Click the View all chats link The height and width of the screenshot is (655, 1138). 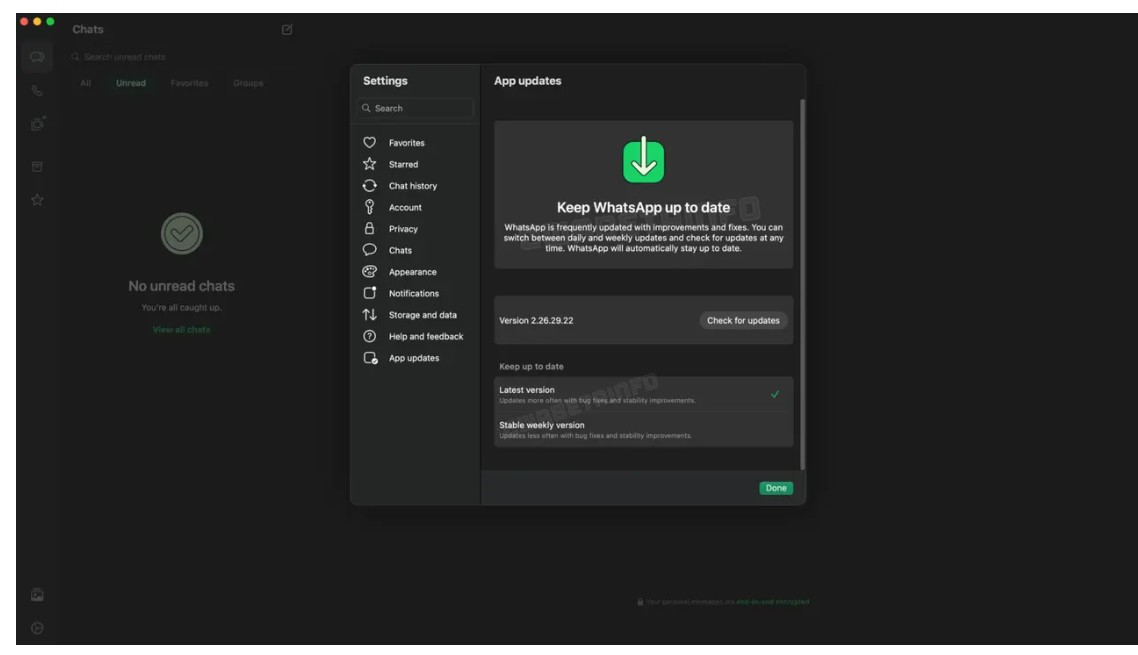tap(181, 330)
